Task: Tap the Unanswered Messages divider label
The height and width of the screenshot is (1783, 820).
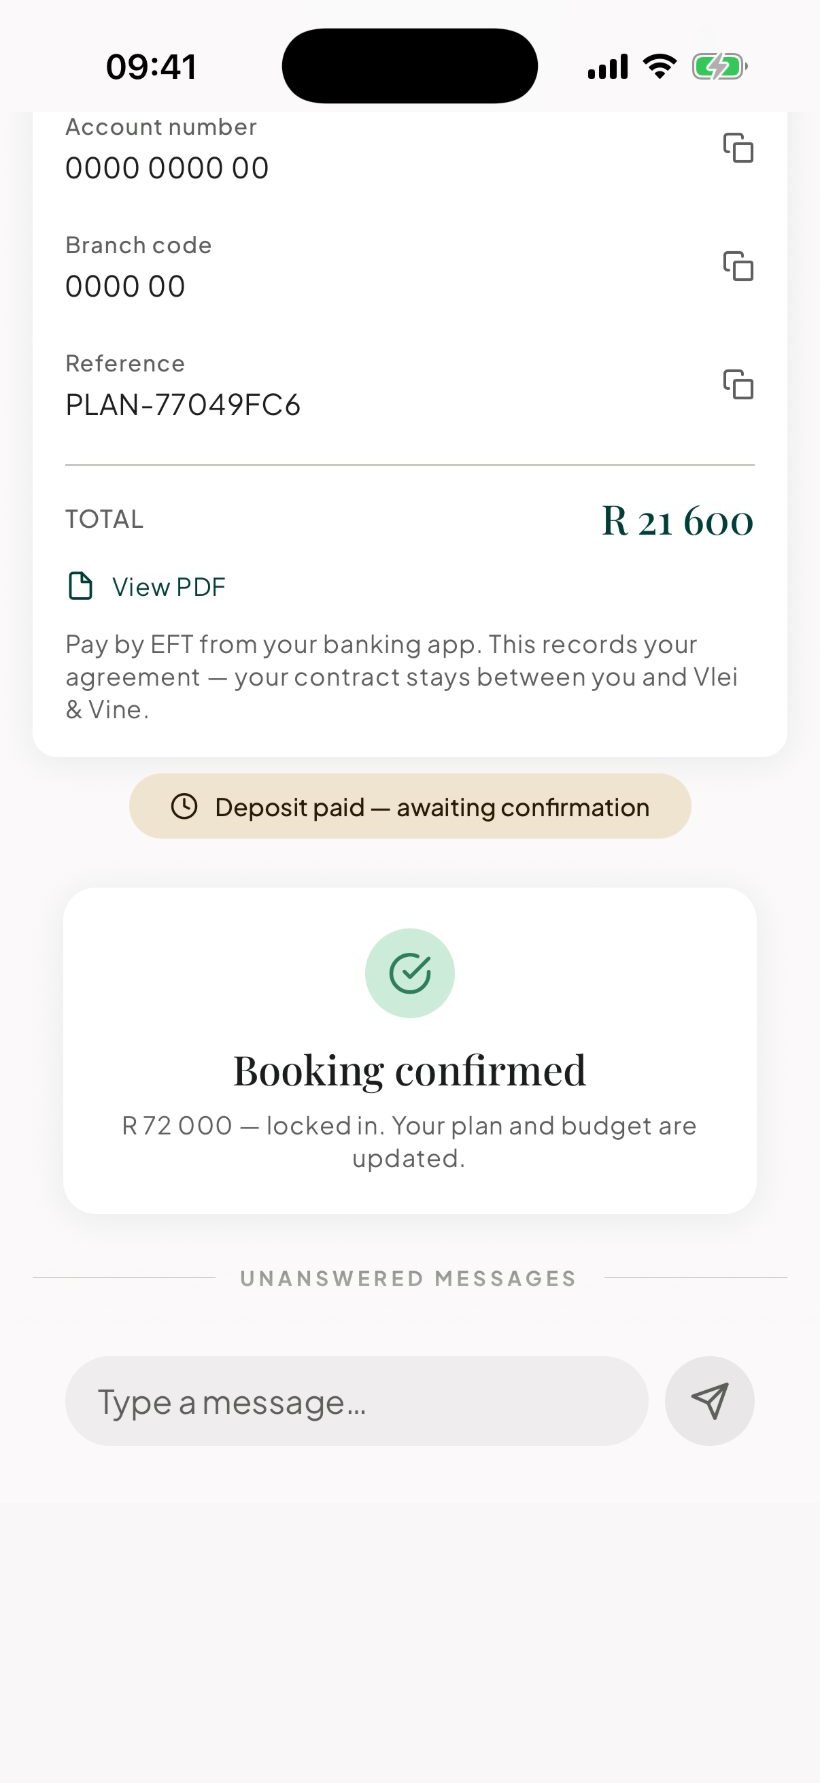Action: [x=408, y=1278]
